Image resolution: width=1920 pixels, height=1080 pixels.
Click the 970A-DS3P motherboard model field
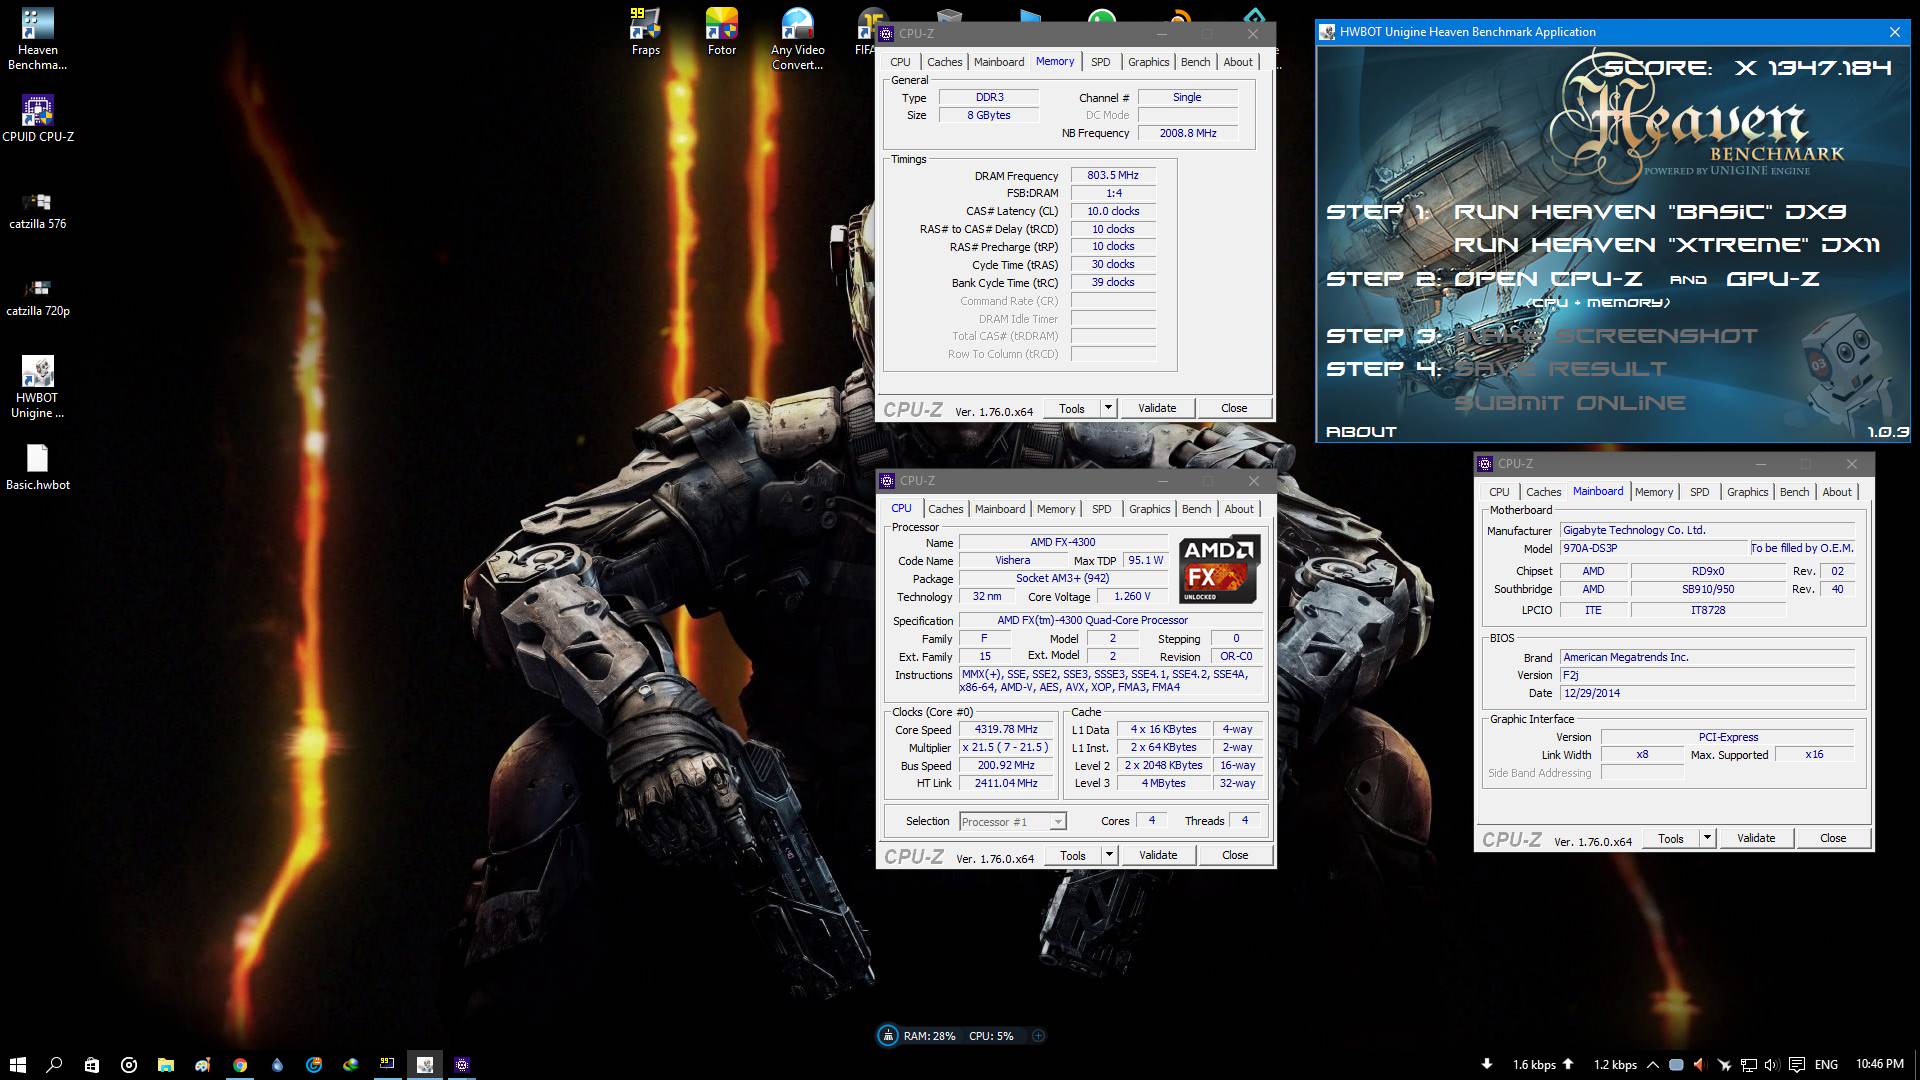click(1654, 548)
